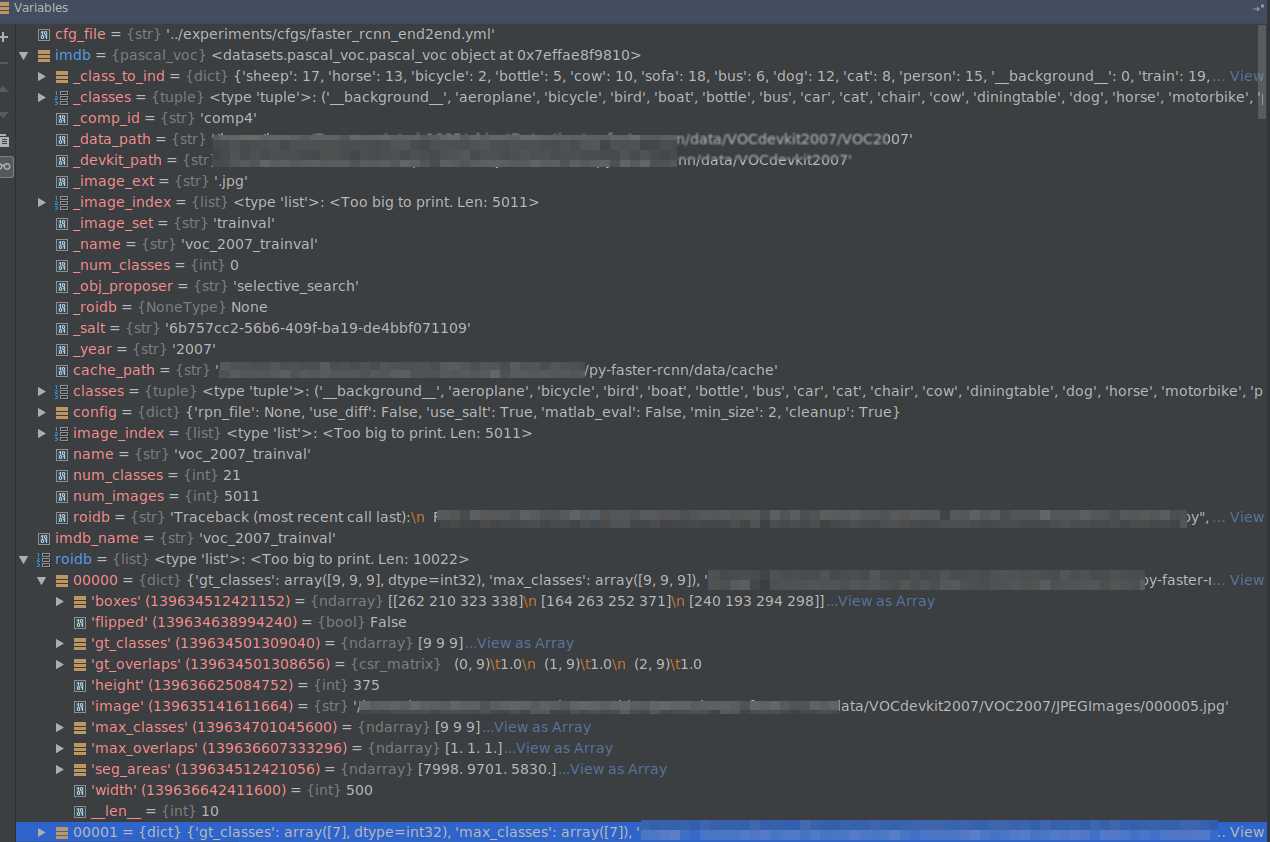The image size is (1270, 842).
Task: Expand the 00001 dict entry
Action: coord(41,832)
